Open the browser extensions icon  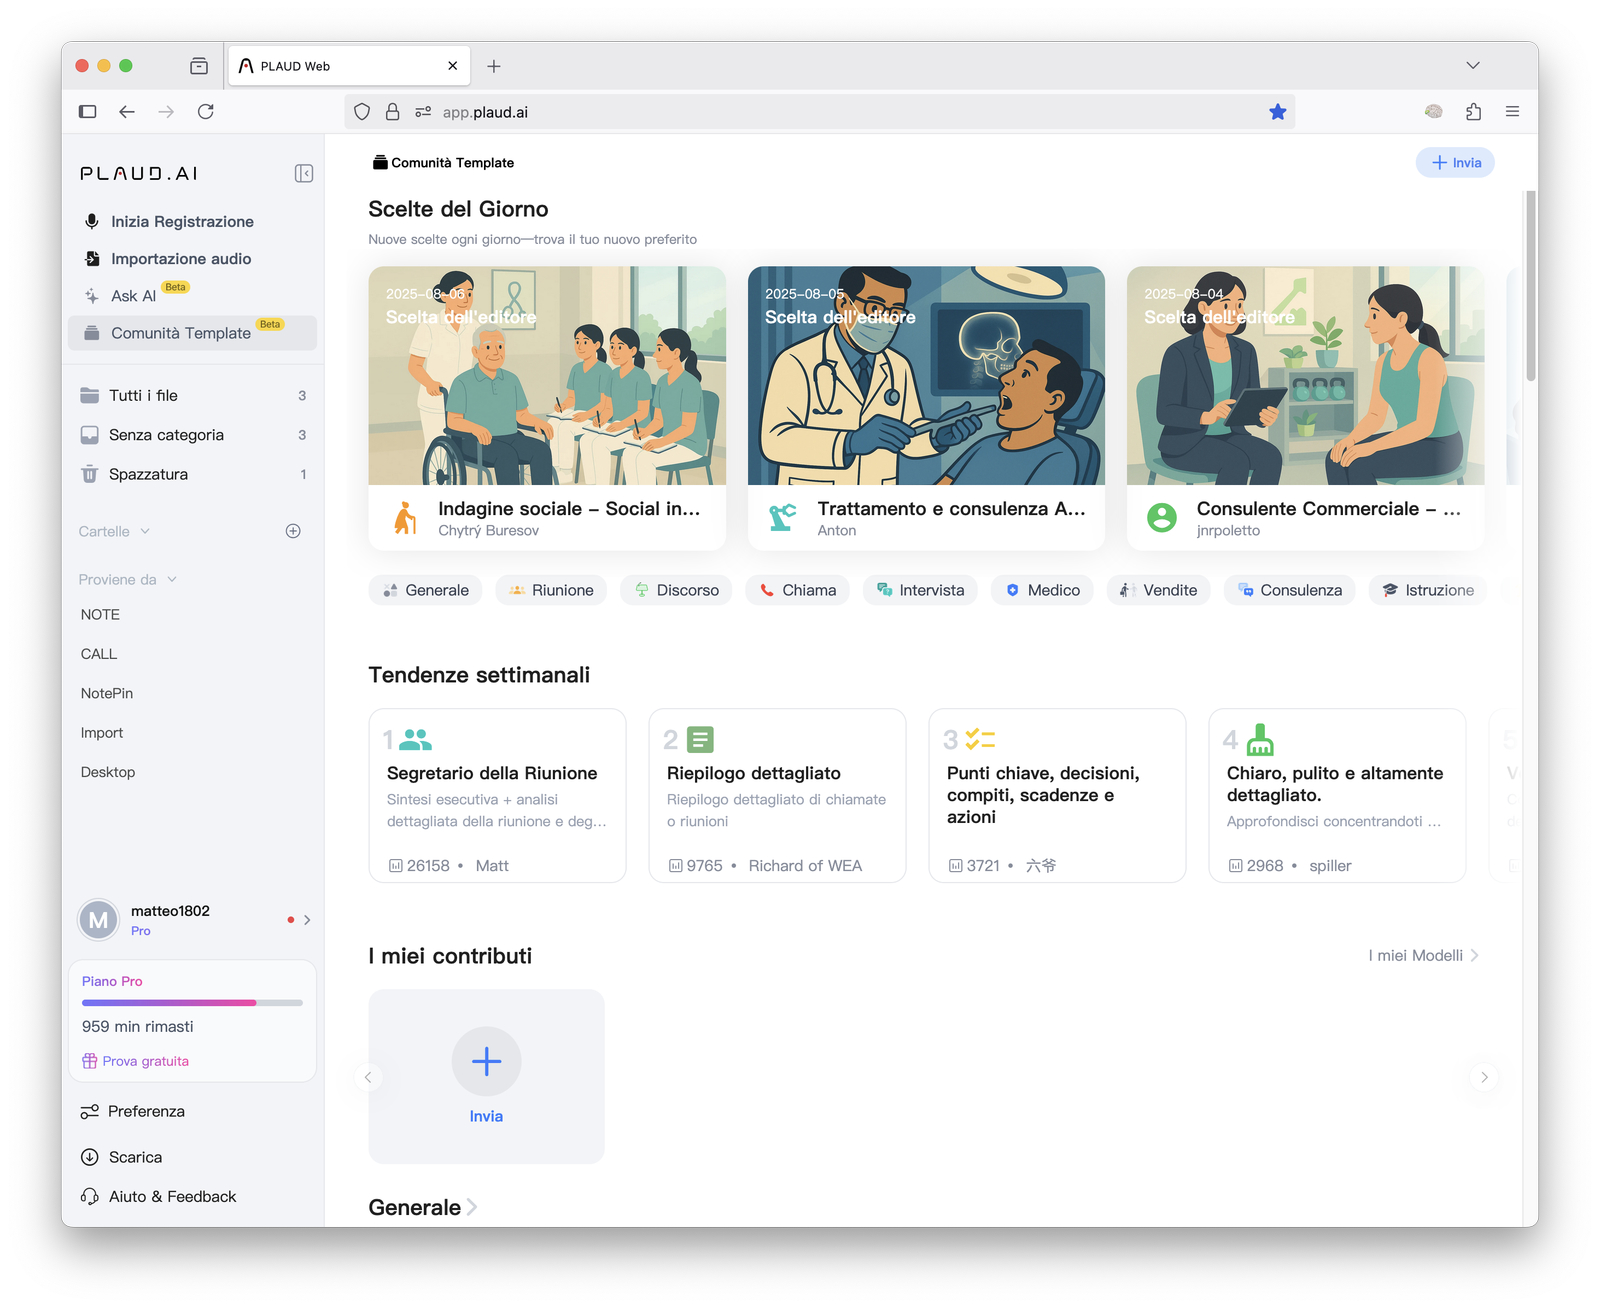tap(1473, 112)
